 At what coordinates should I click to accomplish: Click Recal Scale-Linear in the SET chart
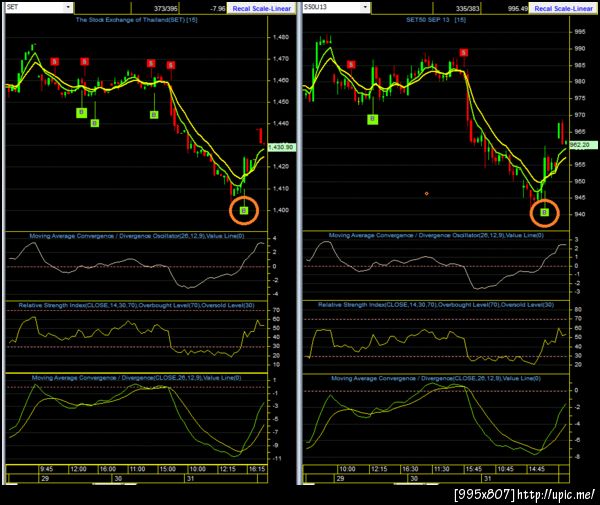pyautogui.click(x=261, y=8)
